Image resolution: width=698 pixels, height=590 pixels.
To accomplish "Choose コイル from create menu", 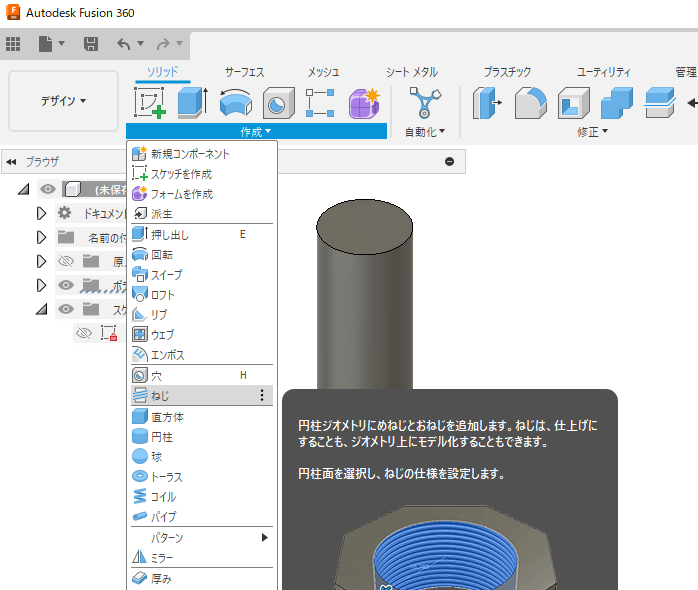I will [x=202, y=497].
